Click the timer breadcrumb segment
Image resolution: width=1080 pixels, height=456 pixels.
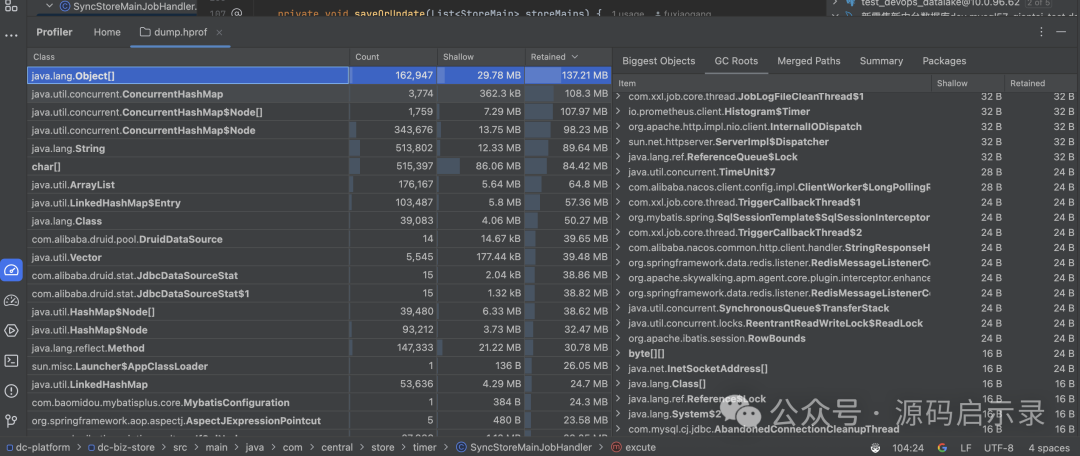click(426, 448)
